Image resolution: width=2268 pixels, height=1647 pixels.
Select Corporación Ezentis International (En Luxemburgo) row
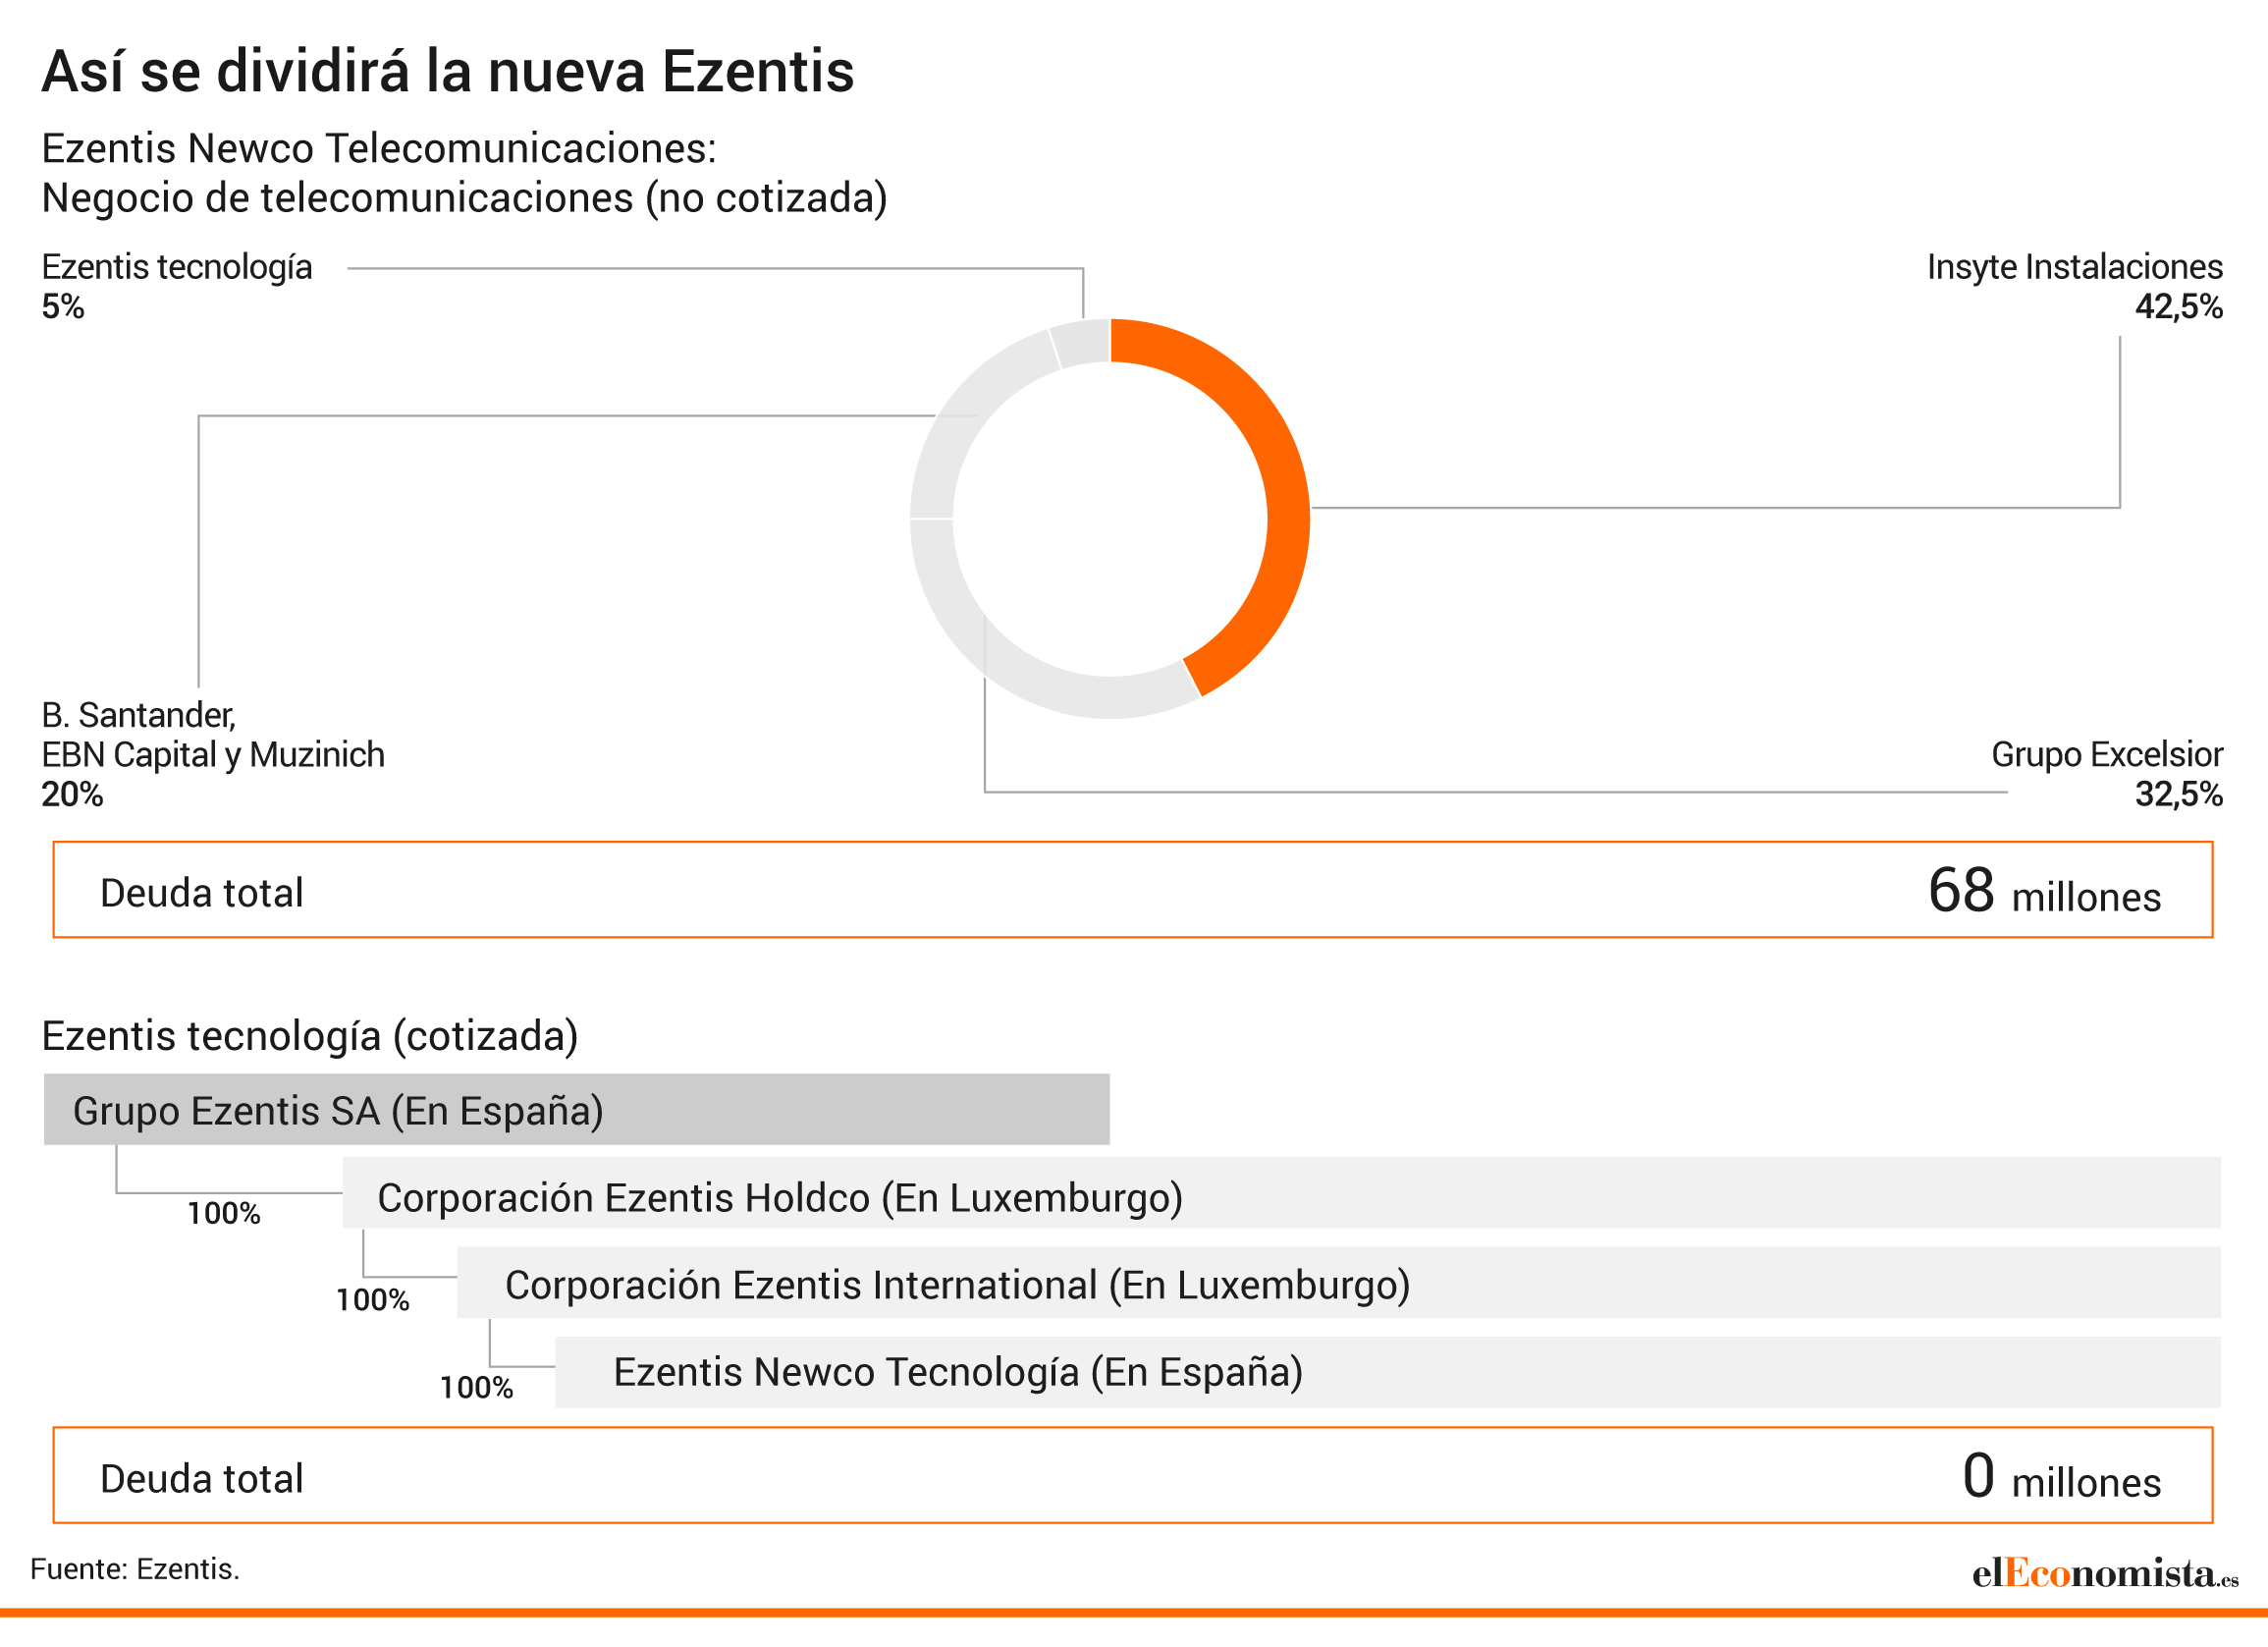[x=1339, y=1282]
